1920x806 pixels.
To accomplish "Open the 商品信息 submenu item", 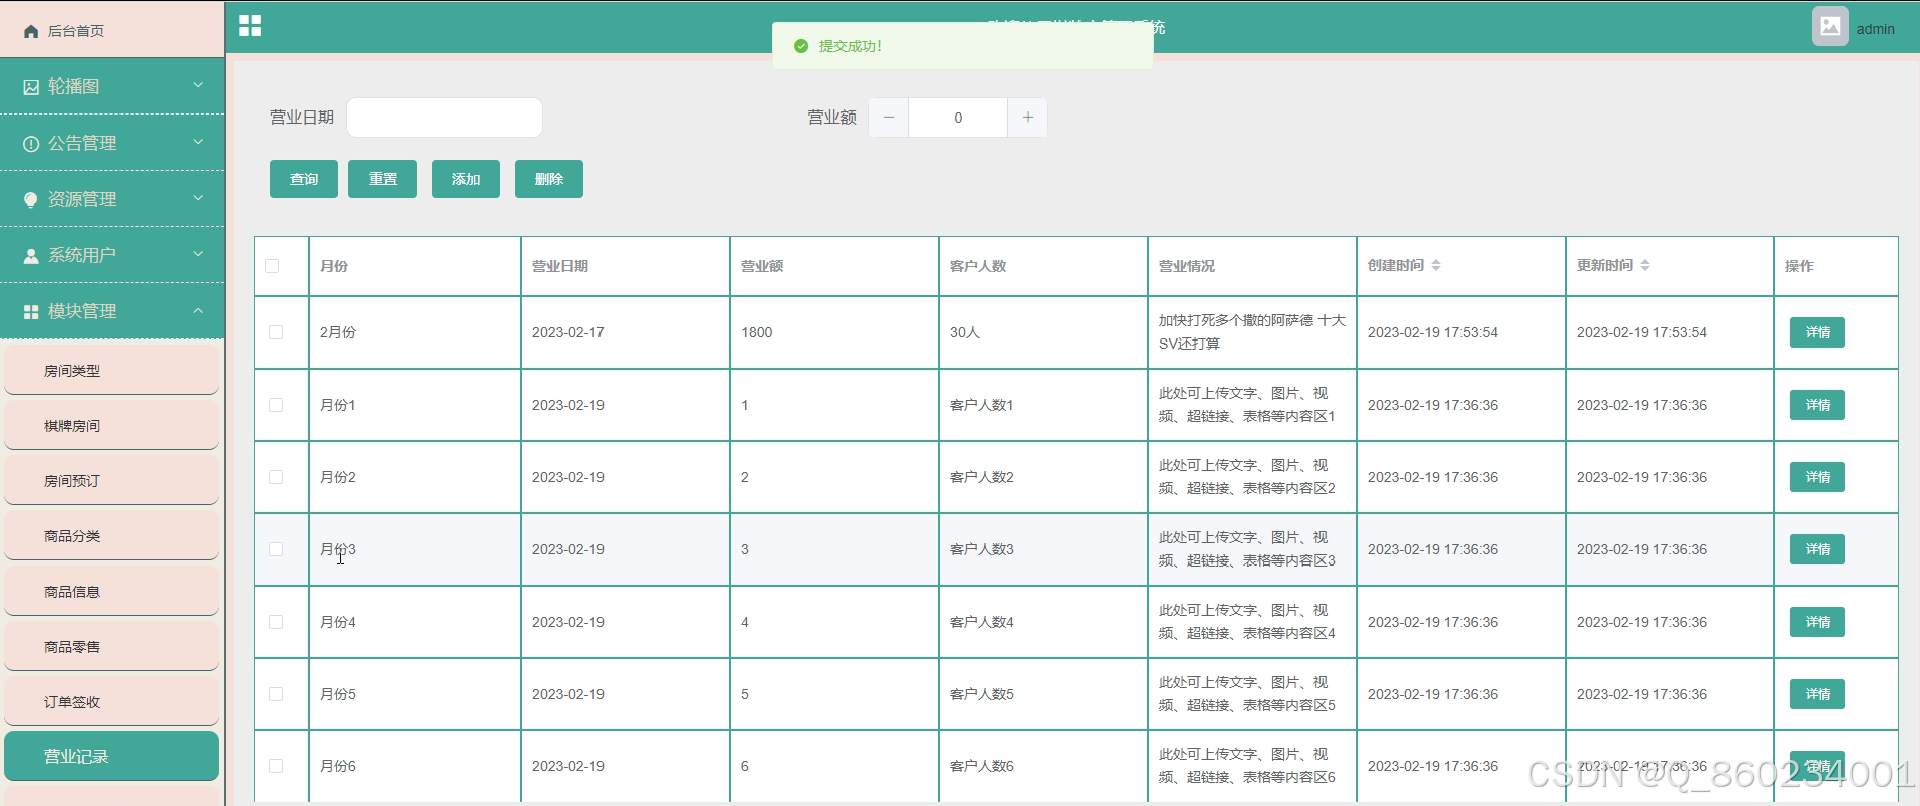I will [112, 591].
